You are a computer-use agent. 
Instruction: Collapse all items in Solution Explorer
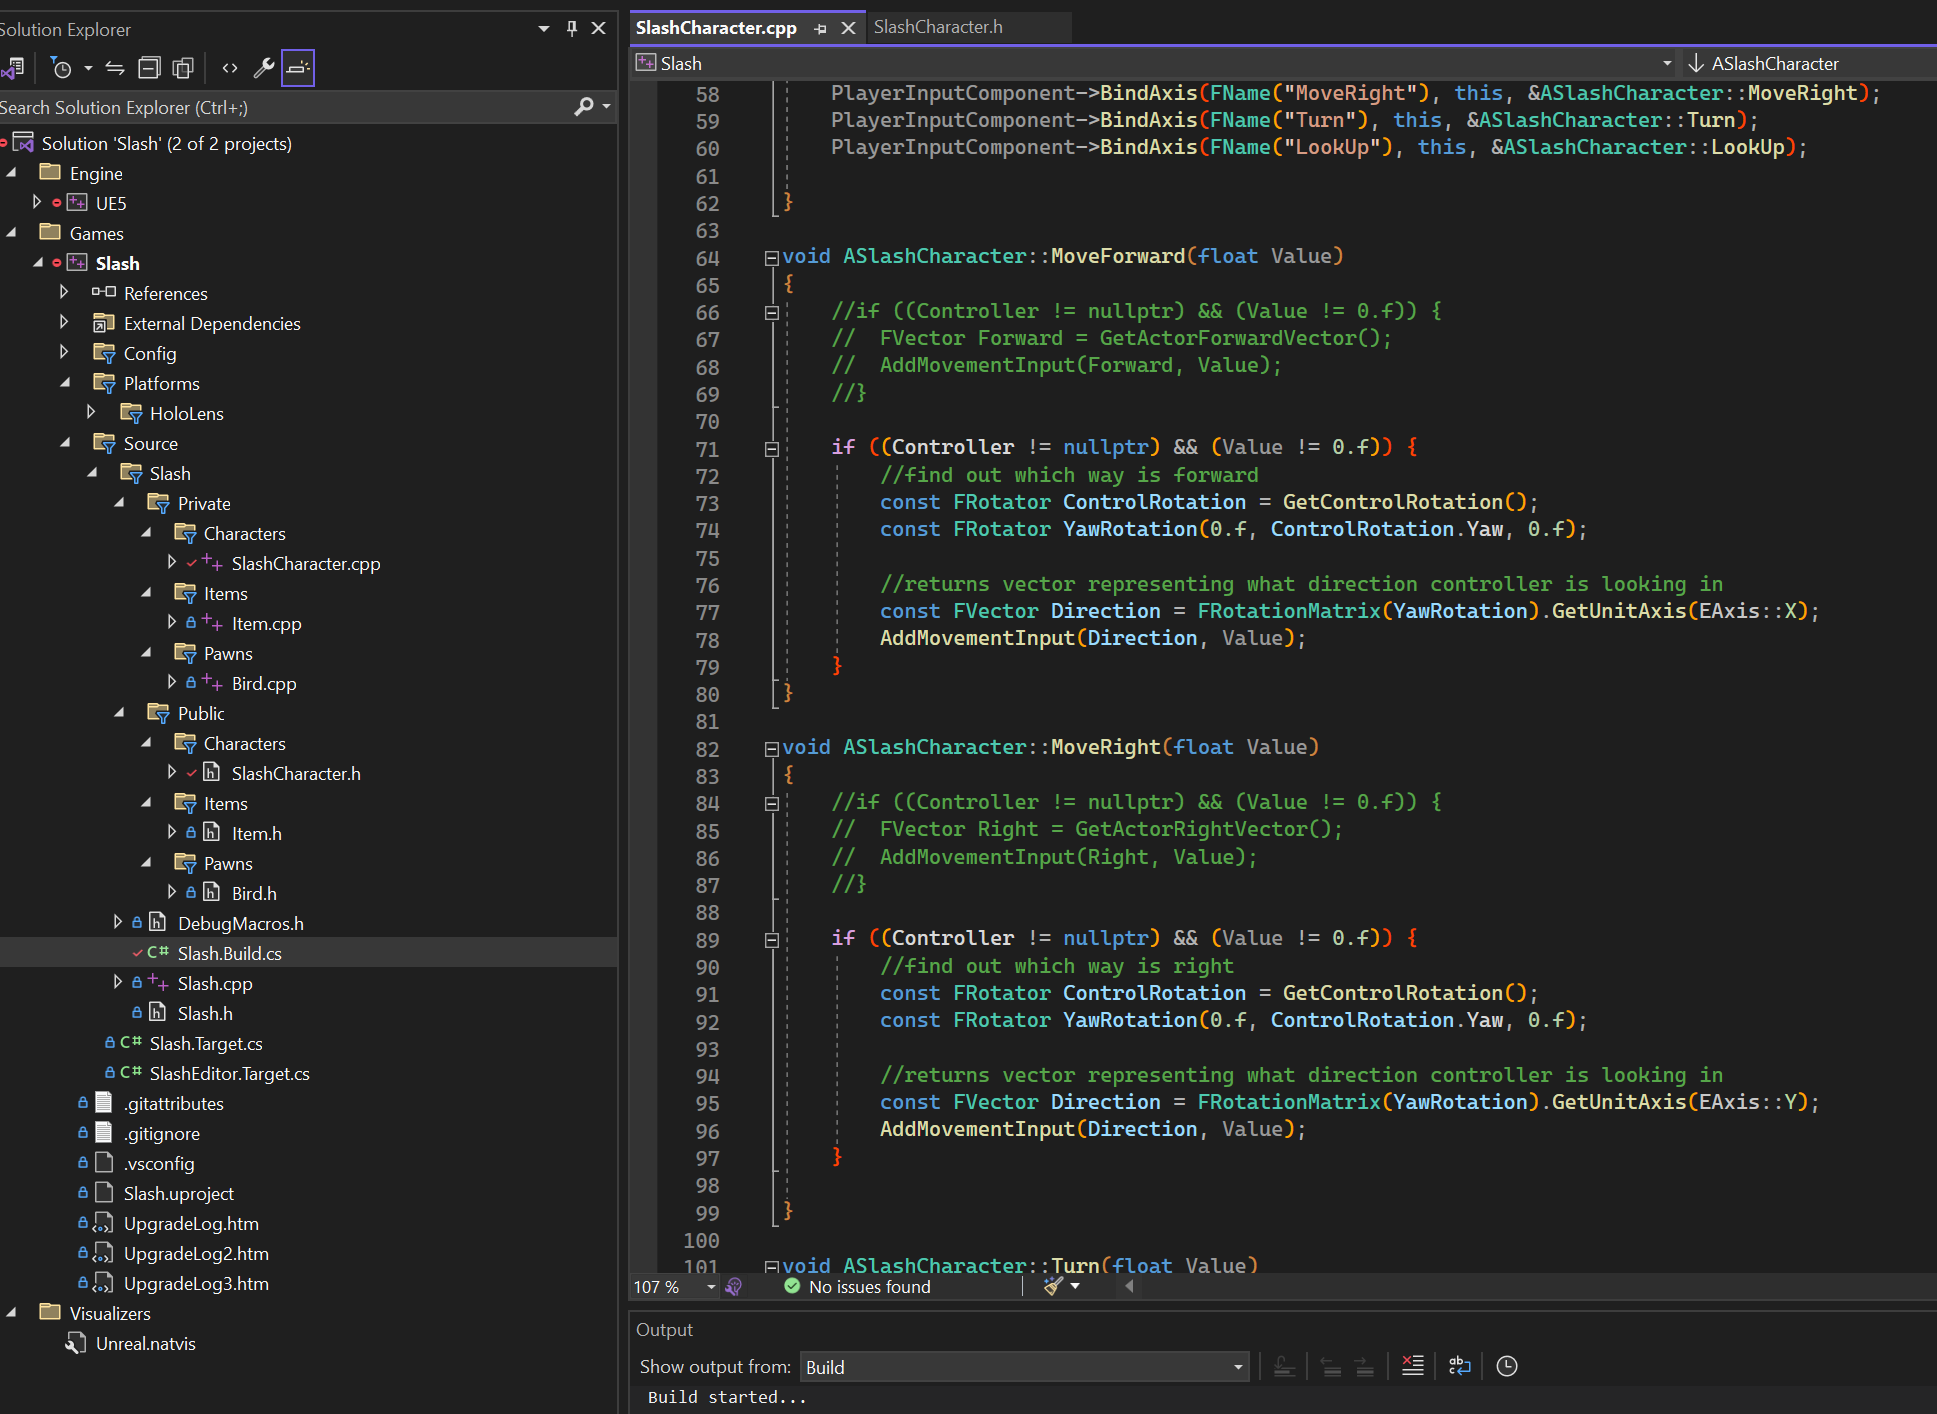point(149,68)
